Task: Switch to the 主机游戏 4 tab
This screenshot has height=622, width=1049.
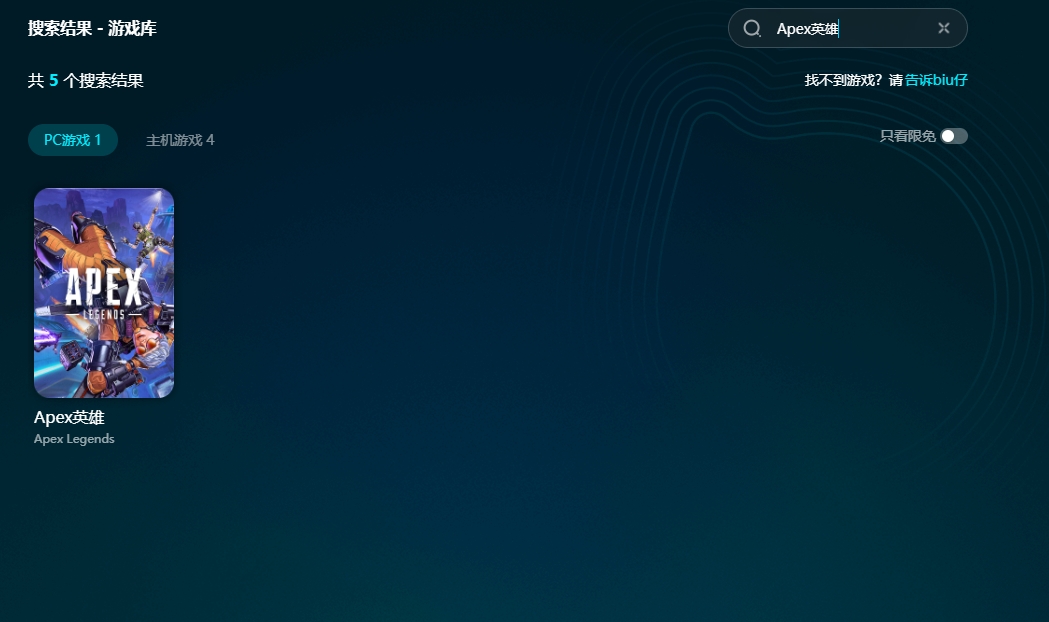Action: tap(180, 140)
